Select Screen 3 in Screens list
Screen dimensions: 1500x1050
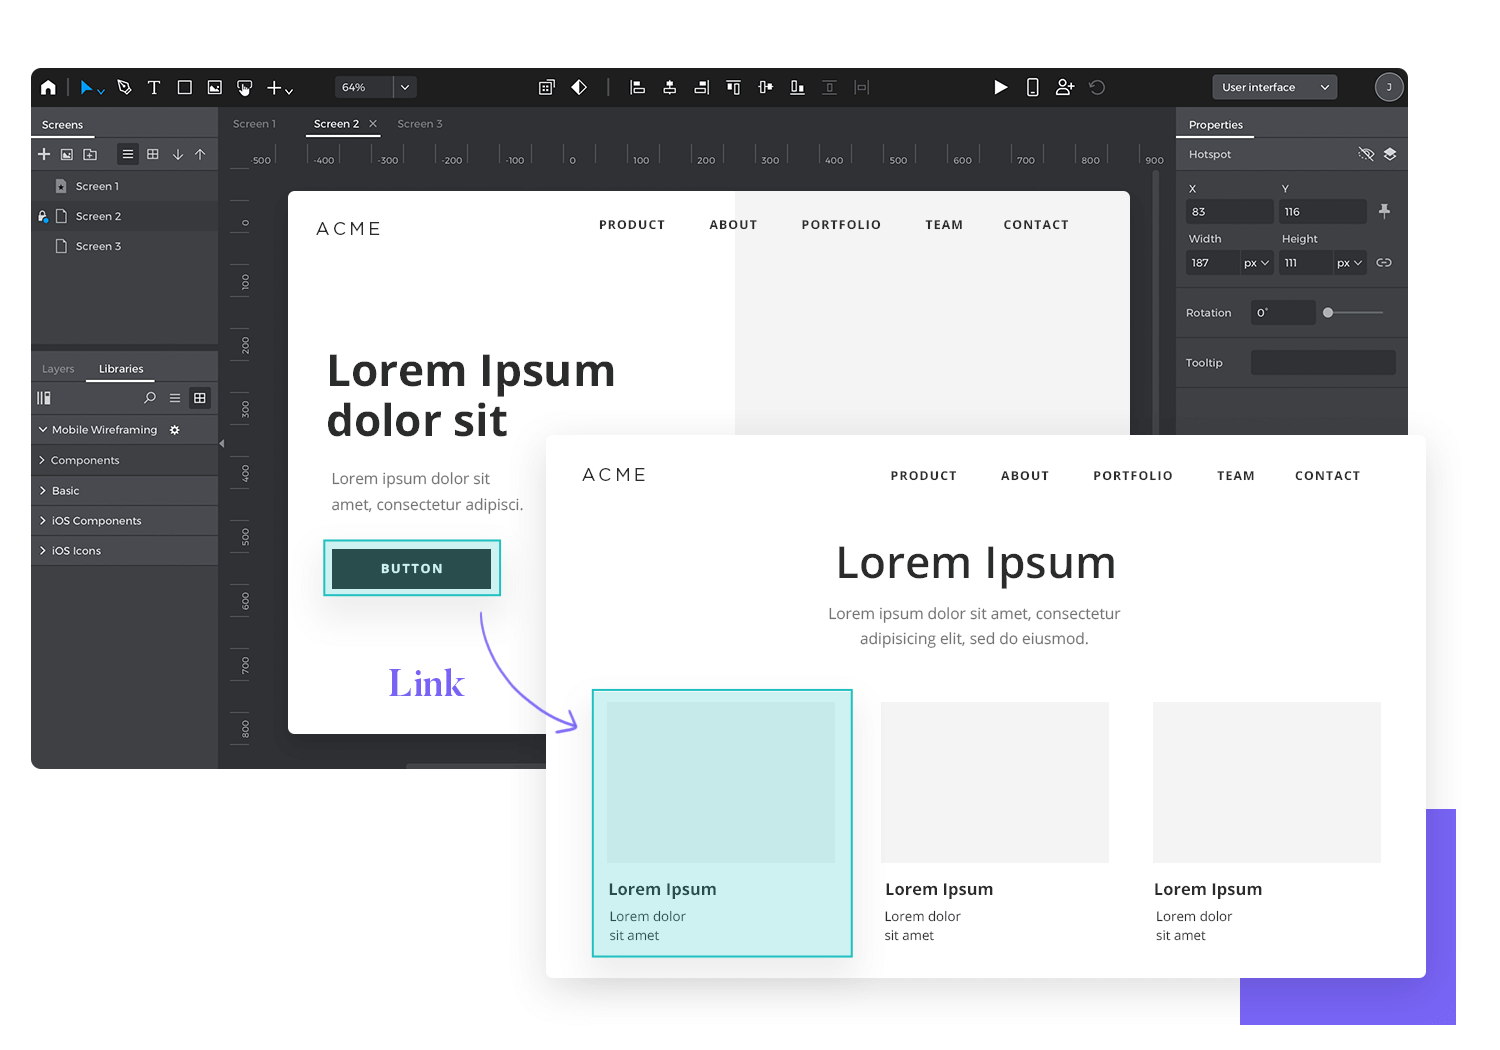coord(124,246)
